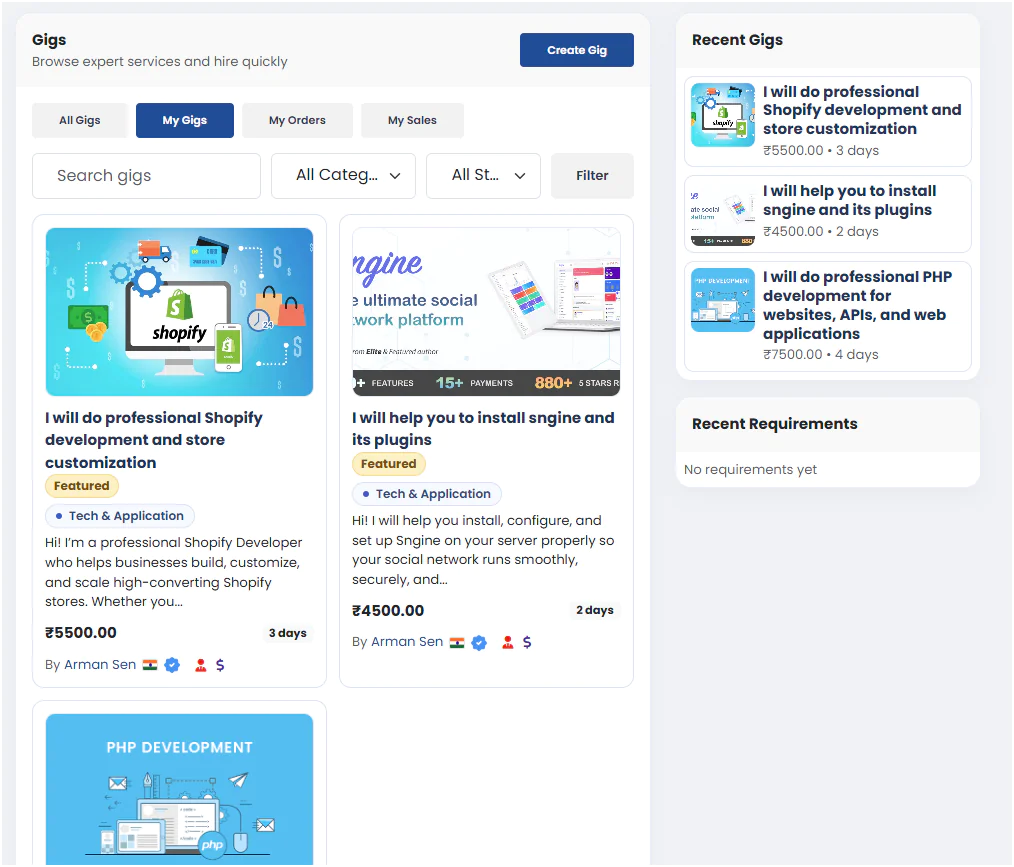The image size is (1014, 867).
Task: Click the verified badge on the Shopify gig
Action: pyautogui.click(x=172, y=665)
